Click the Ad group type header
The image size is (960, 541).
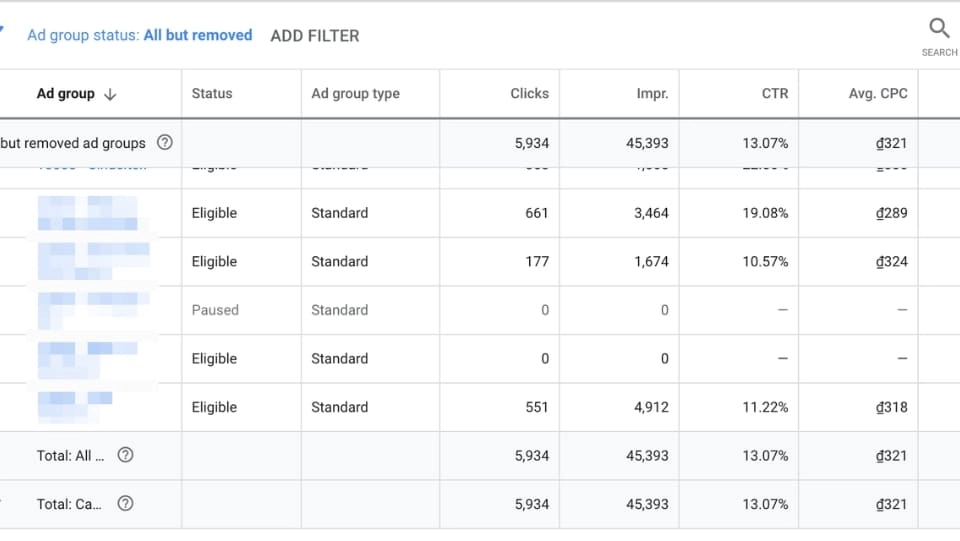point(355,93)
